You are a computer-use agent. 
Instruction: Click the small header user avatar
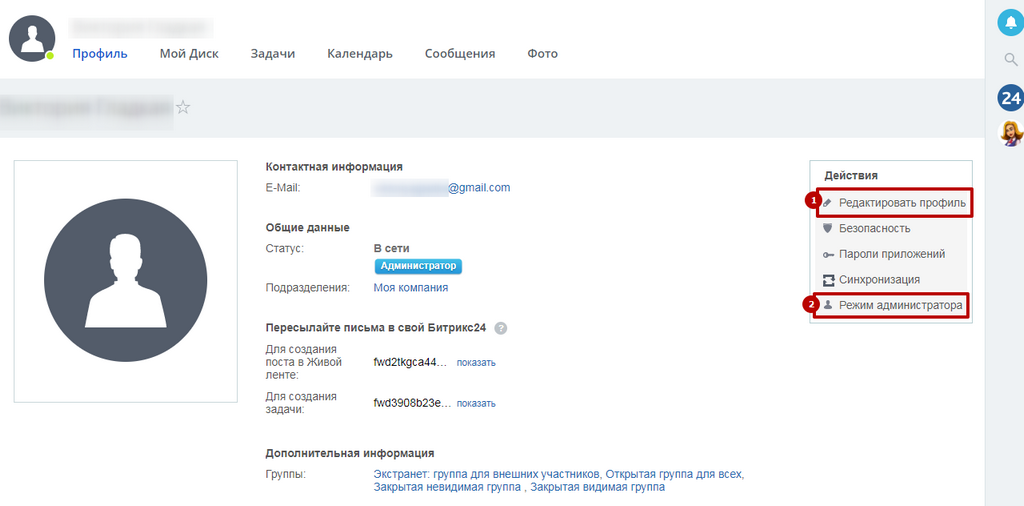pyautogui.click(x=31, y=39)
